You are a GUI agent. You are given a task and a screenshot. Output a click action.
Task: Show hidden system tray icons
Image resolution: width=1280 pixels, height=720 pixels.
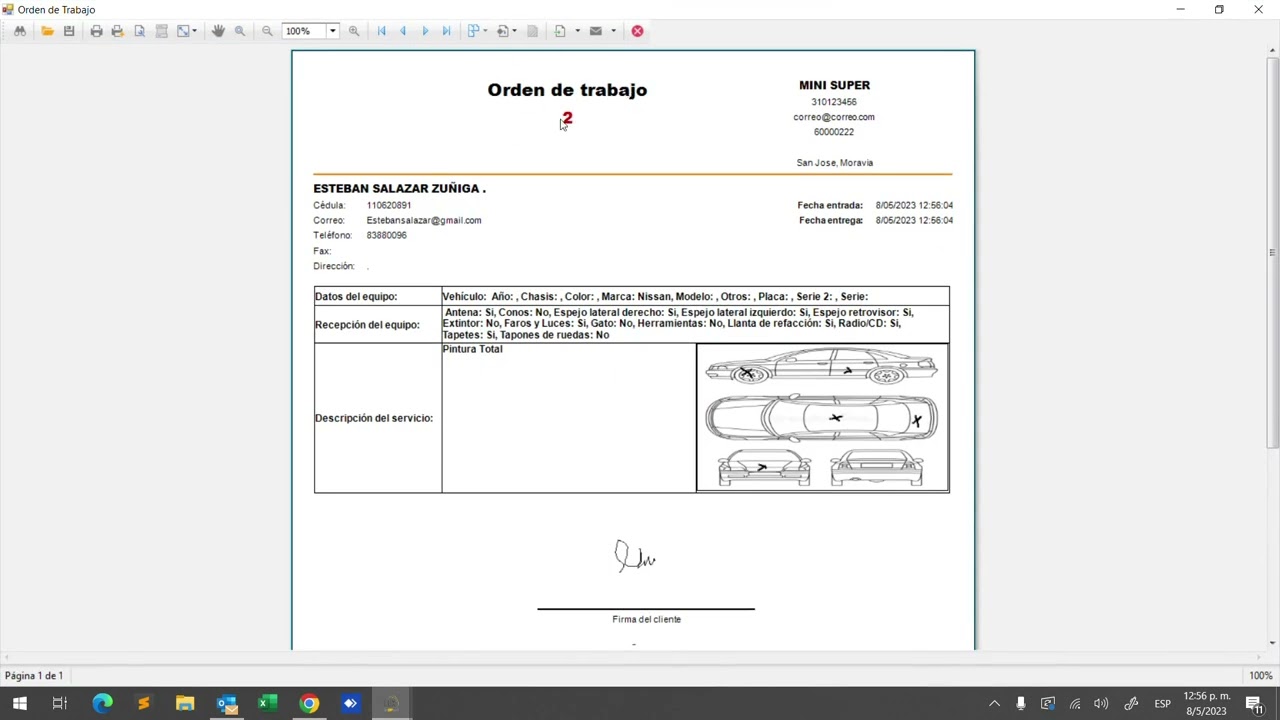(994, 703)
